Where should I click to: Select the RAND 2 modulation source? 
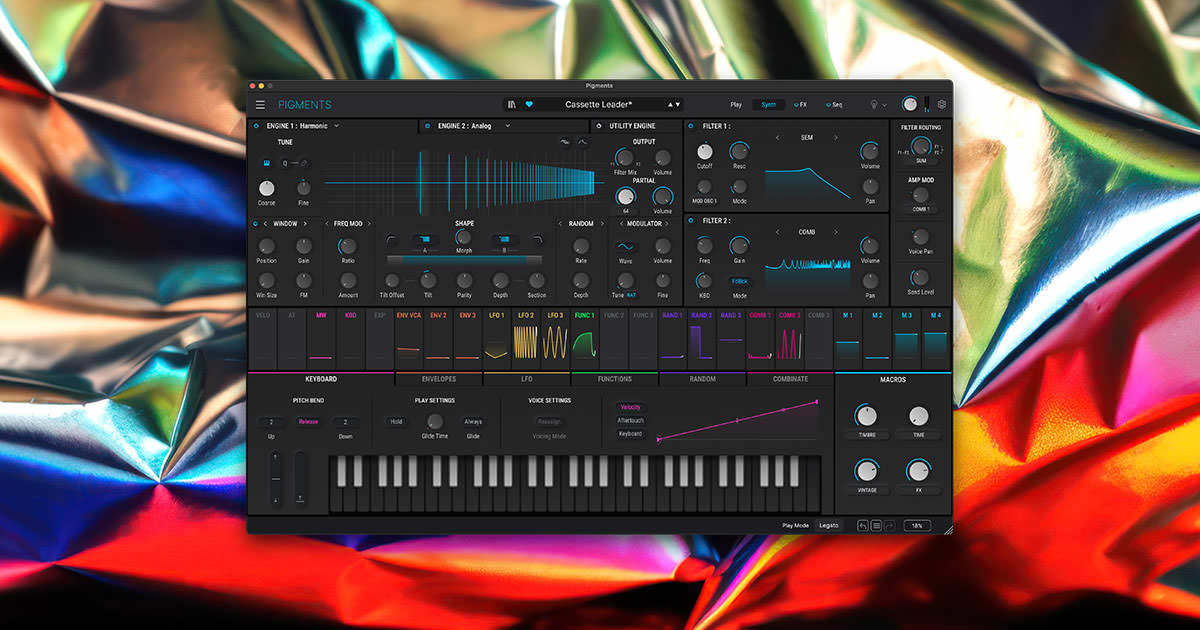pyautogui.click(x=701, y=339)
